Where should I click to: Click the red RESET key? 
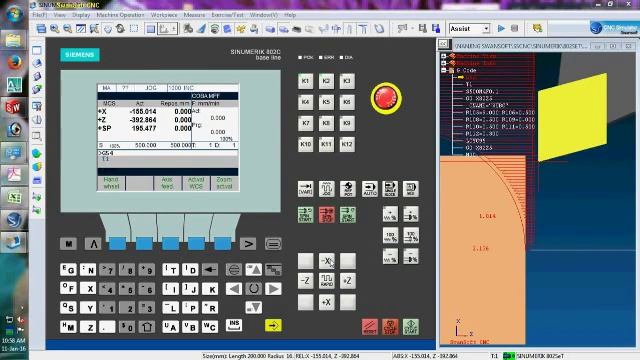(x=370, y=327)
